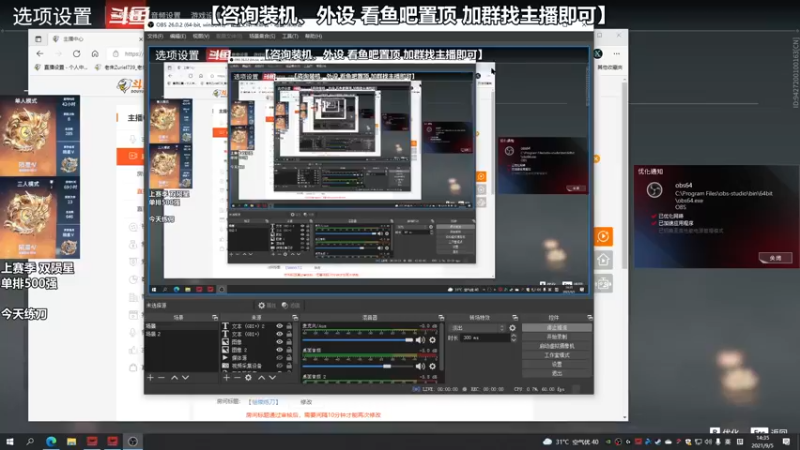Open 编辑(E) menu in OBS
This screenshot has width=800, height=450.
point(178,36)
